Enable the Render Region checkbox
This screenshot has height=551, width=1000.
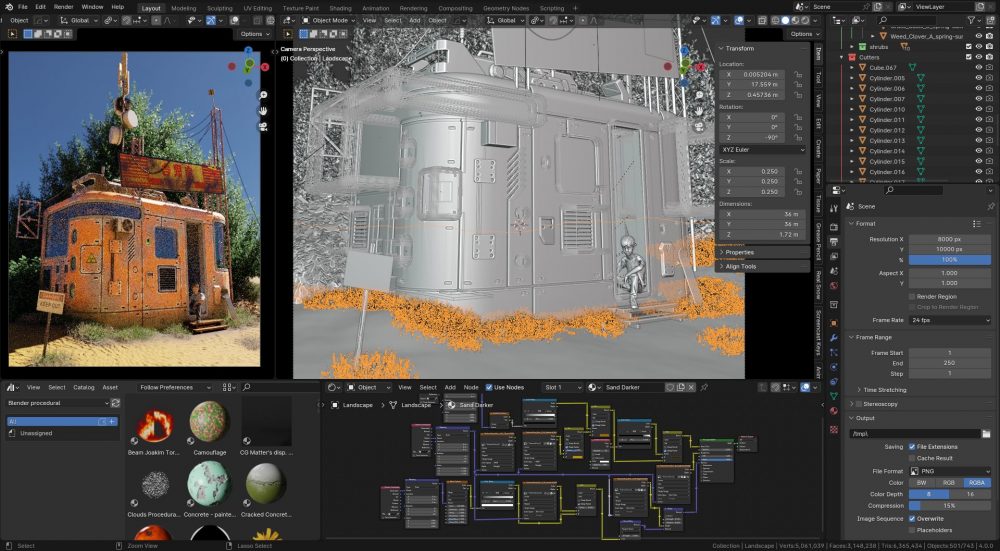(912, 297)
